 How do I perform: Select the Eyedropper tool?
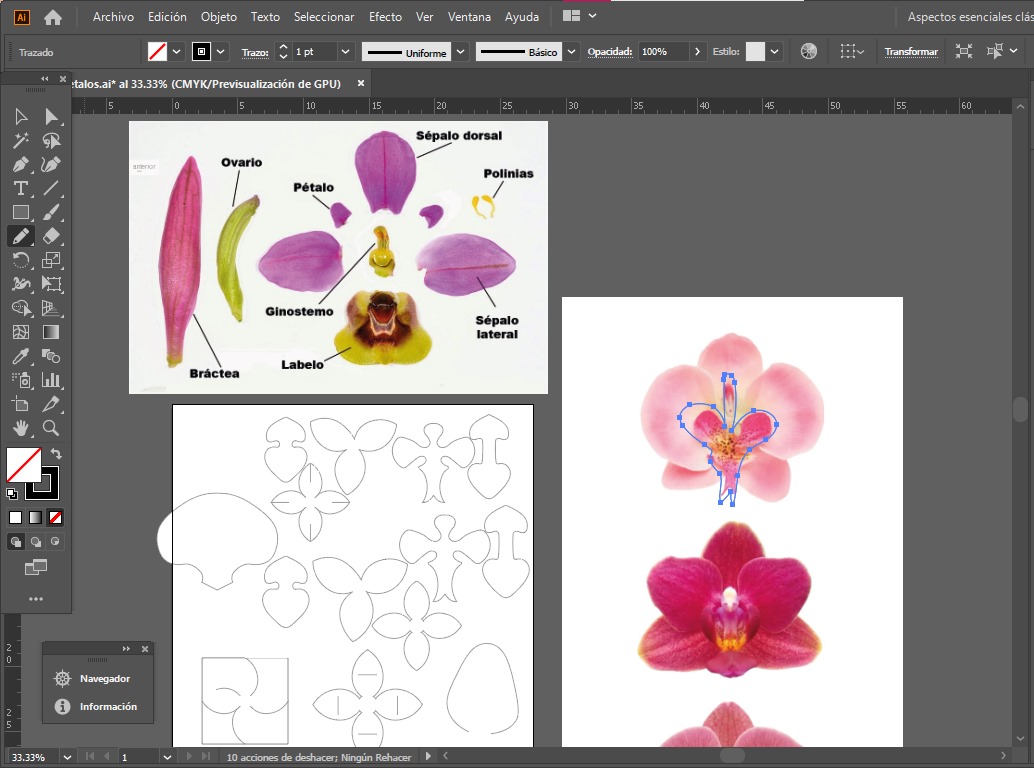pos(20,357)
